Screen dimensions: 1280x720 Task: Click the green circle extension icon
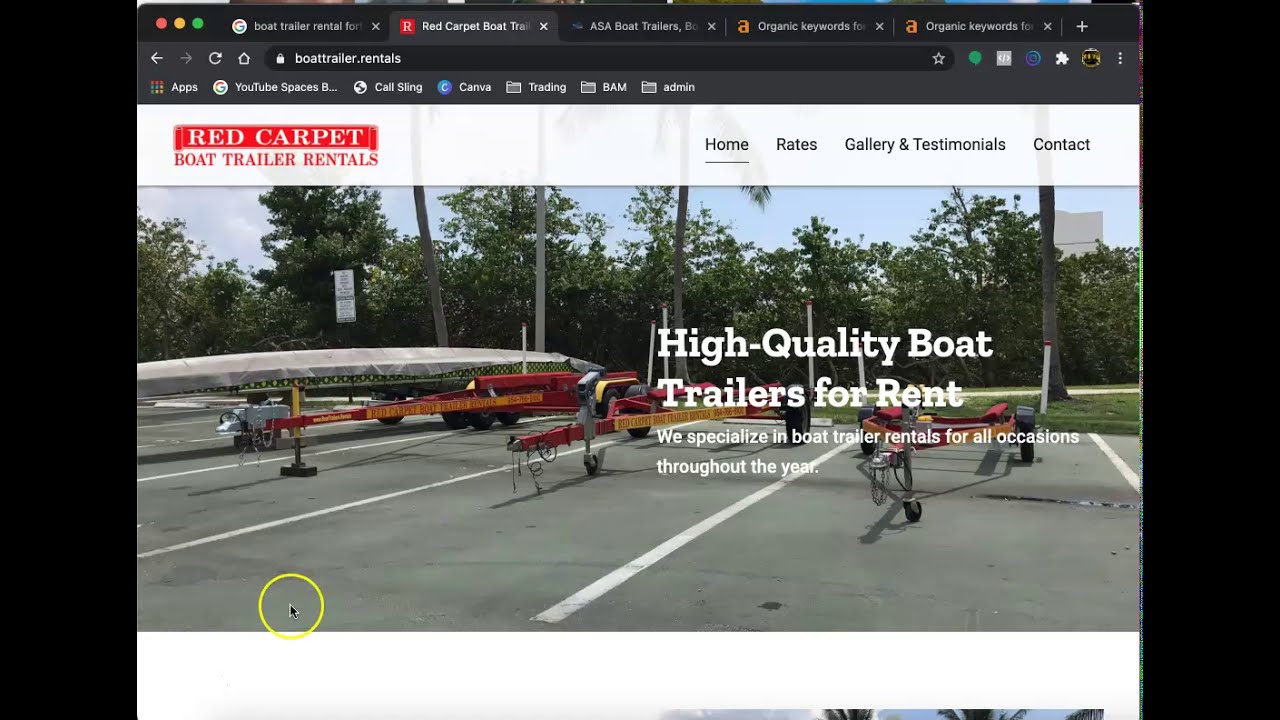[x=975, y=58]
